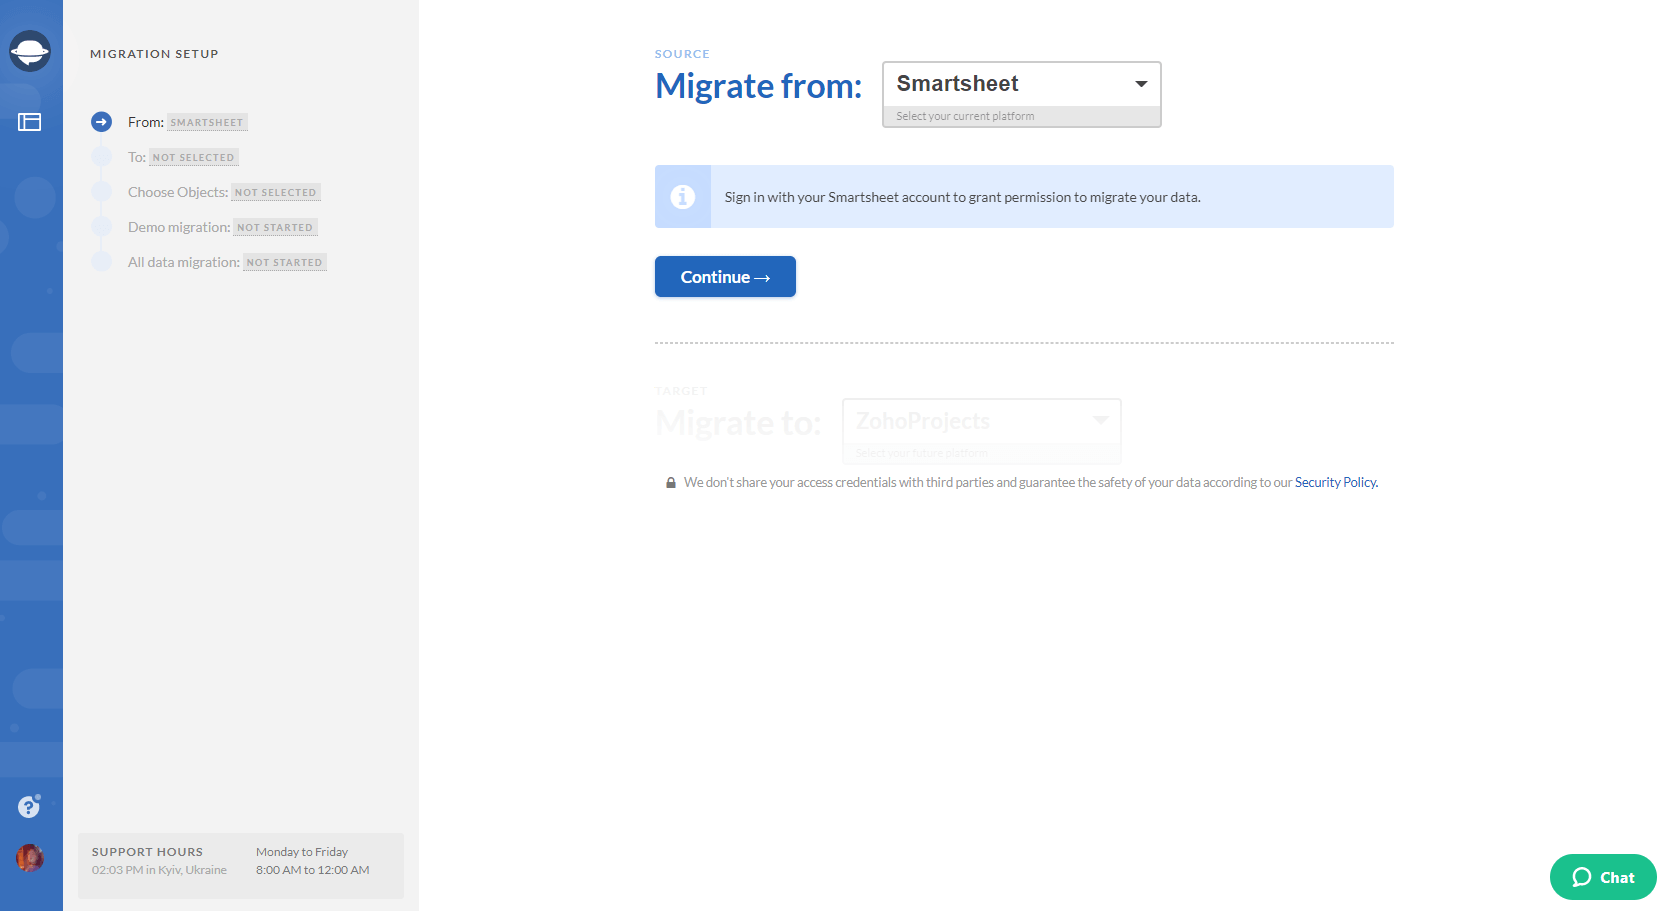Image resolution: width=1676 pixels, height=911 pixels.
Task: Click the chat bubble icon
Action: point(1580,877)
